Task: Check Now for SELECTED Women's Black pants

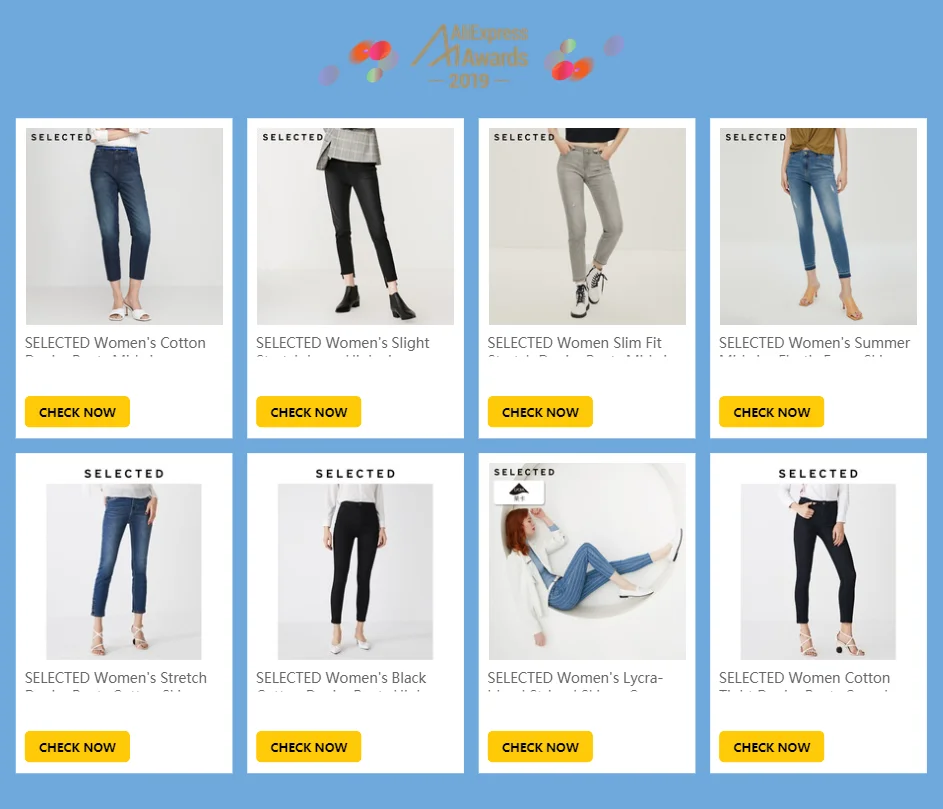Action: pyautogui.click(x=309, y=747)
